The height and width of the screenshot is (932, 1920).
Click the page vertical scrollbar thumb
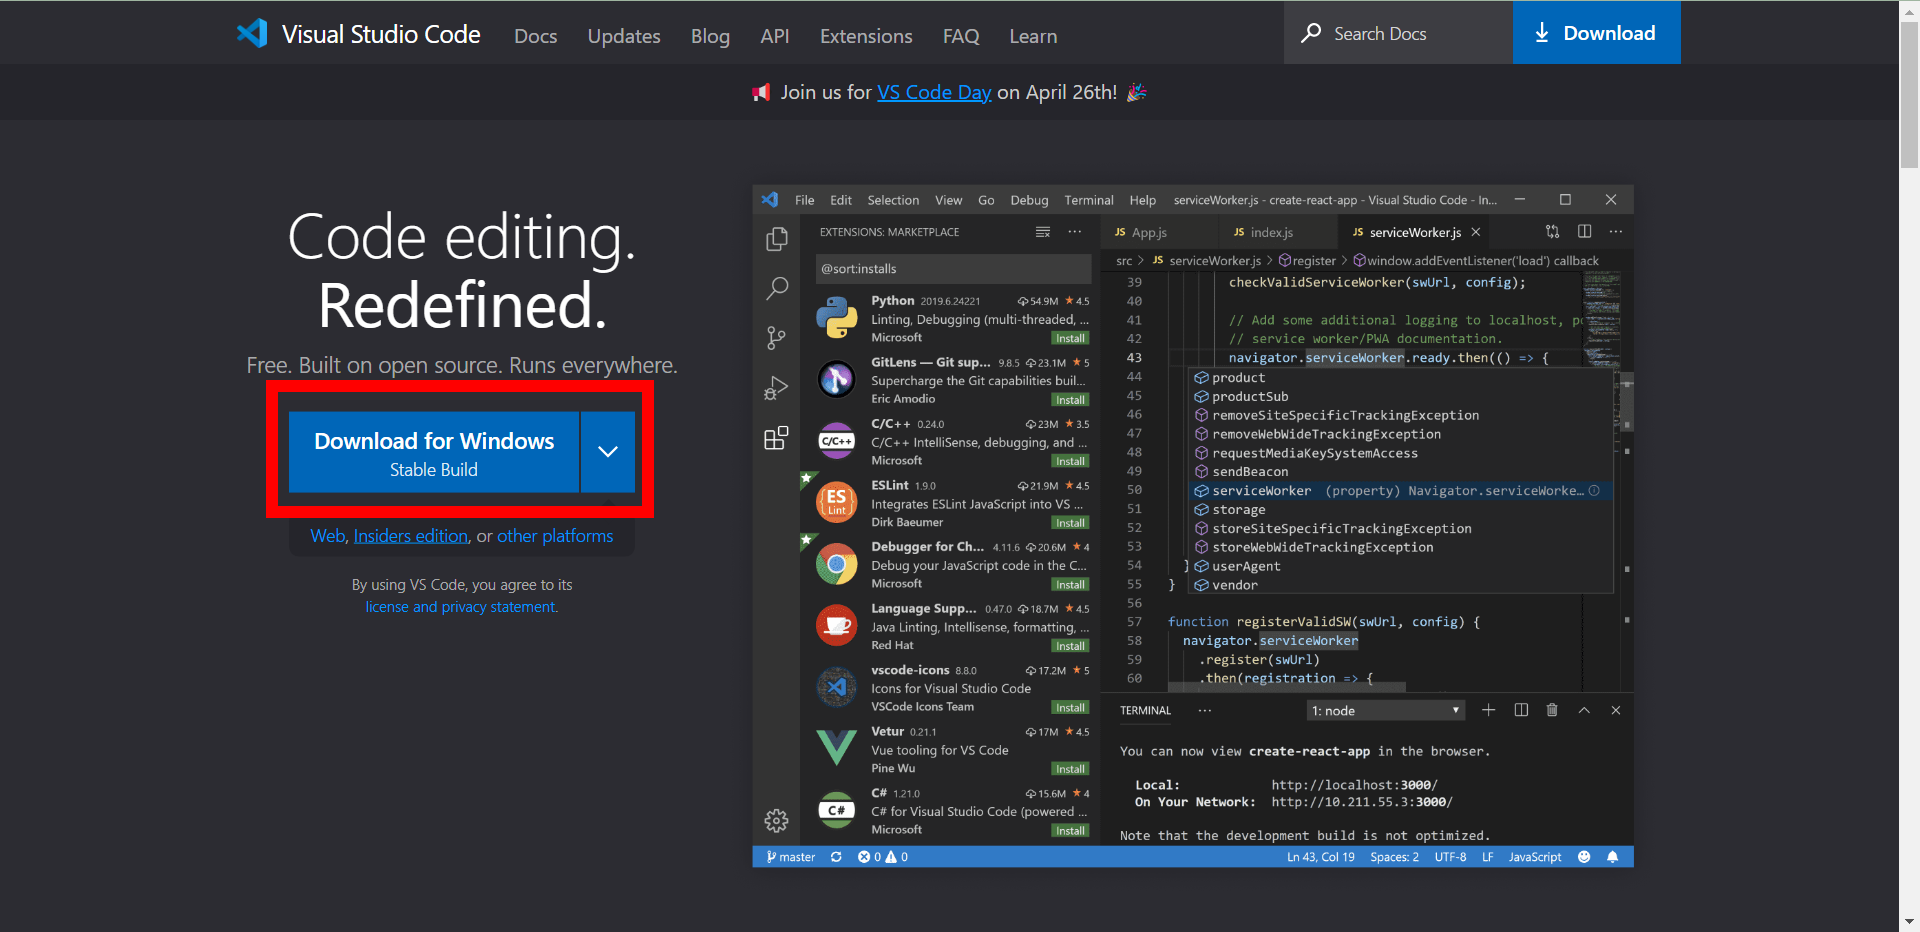click(1909, 94)
